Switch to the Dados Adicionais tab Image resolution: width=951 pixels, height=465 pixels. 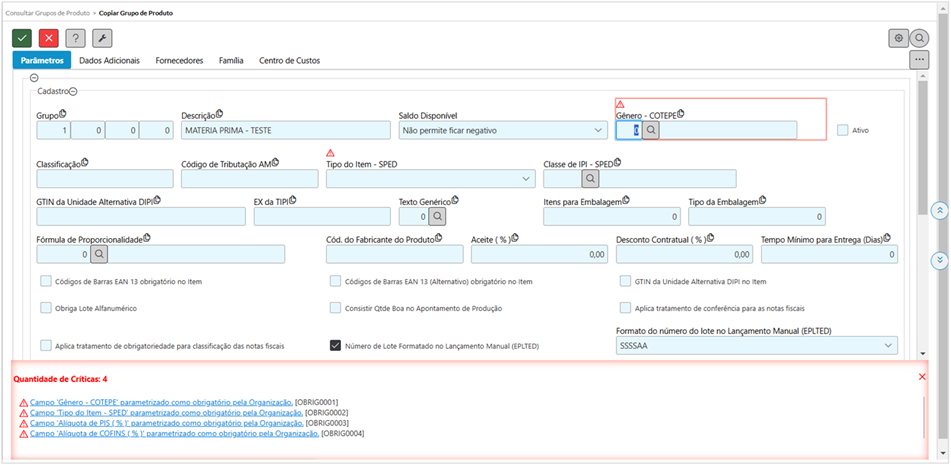109,61
